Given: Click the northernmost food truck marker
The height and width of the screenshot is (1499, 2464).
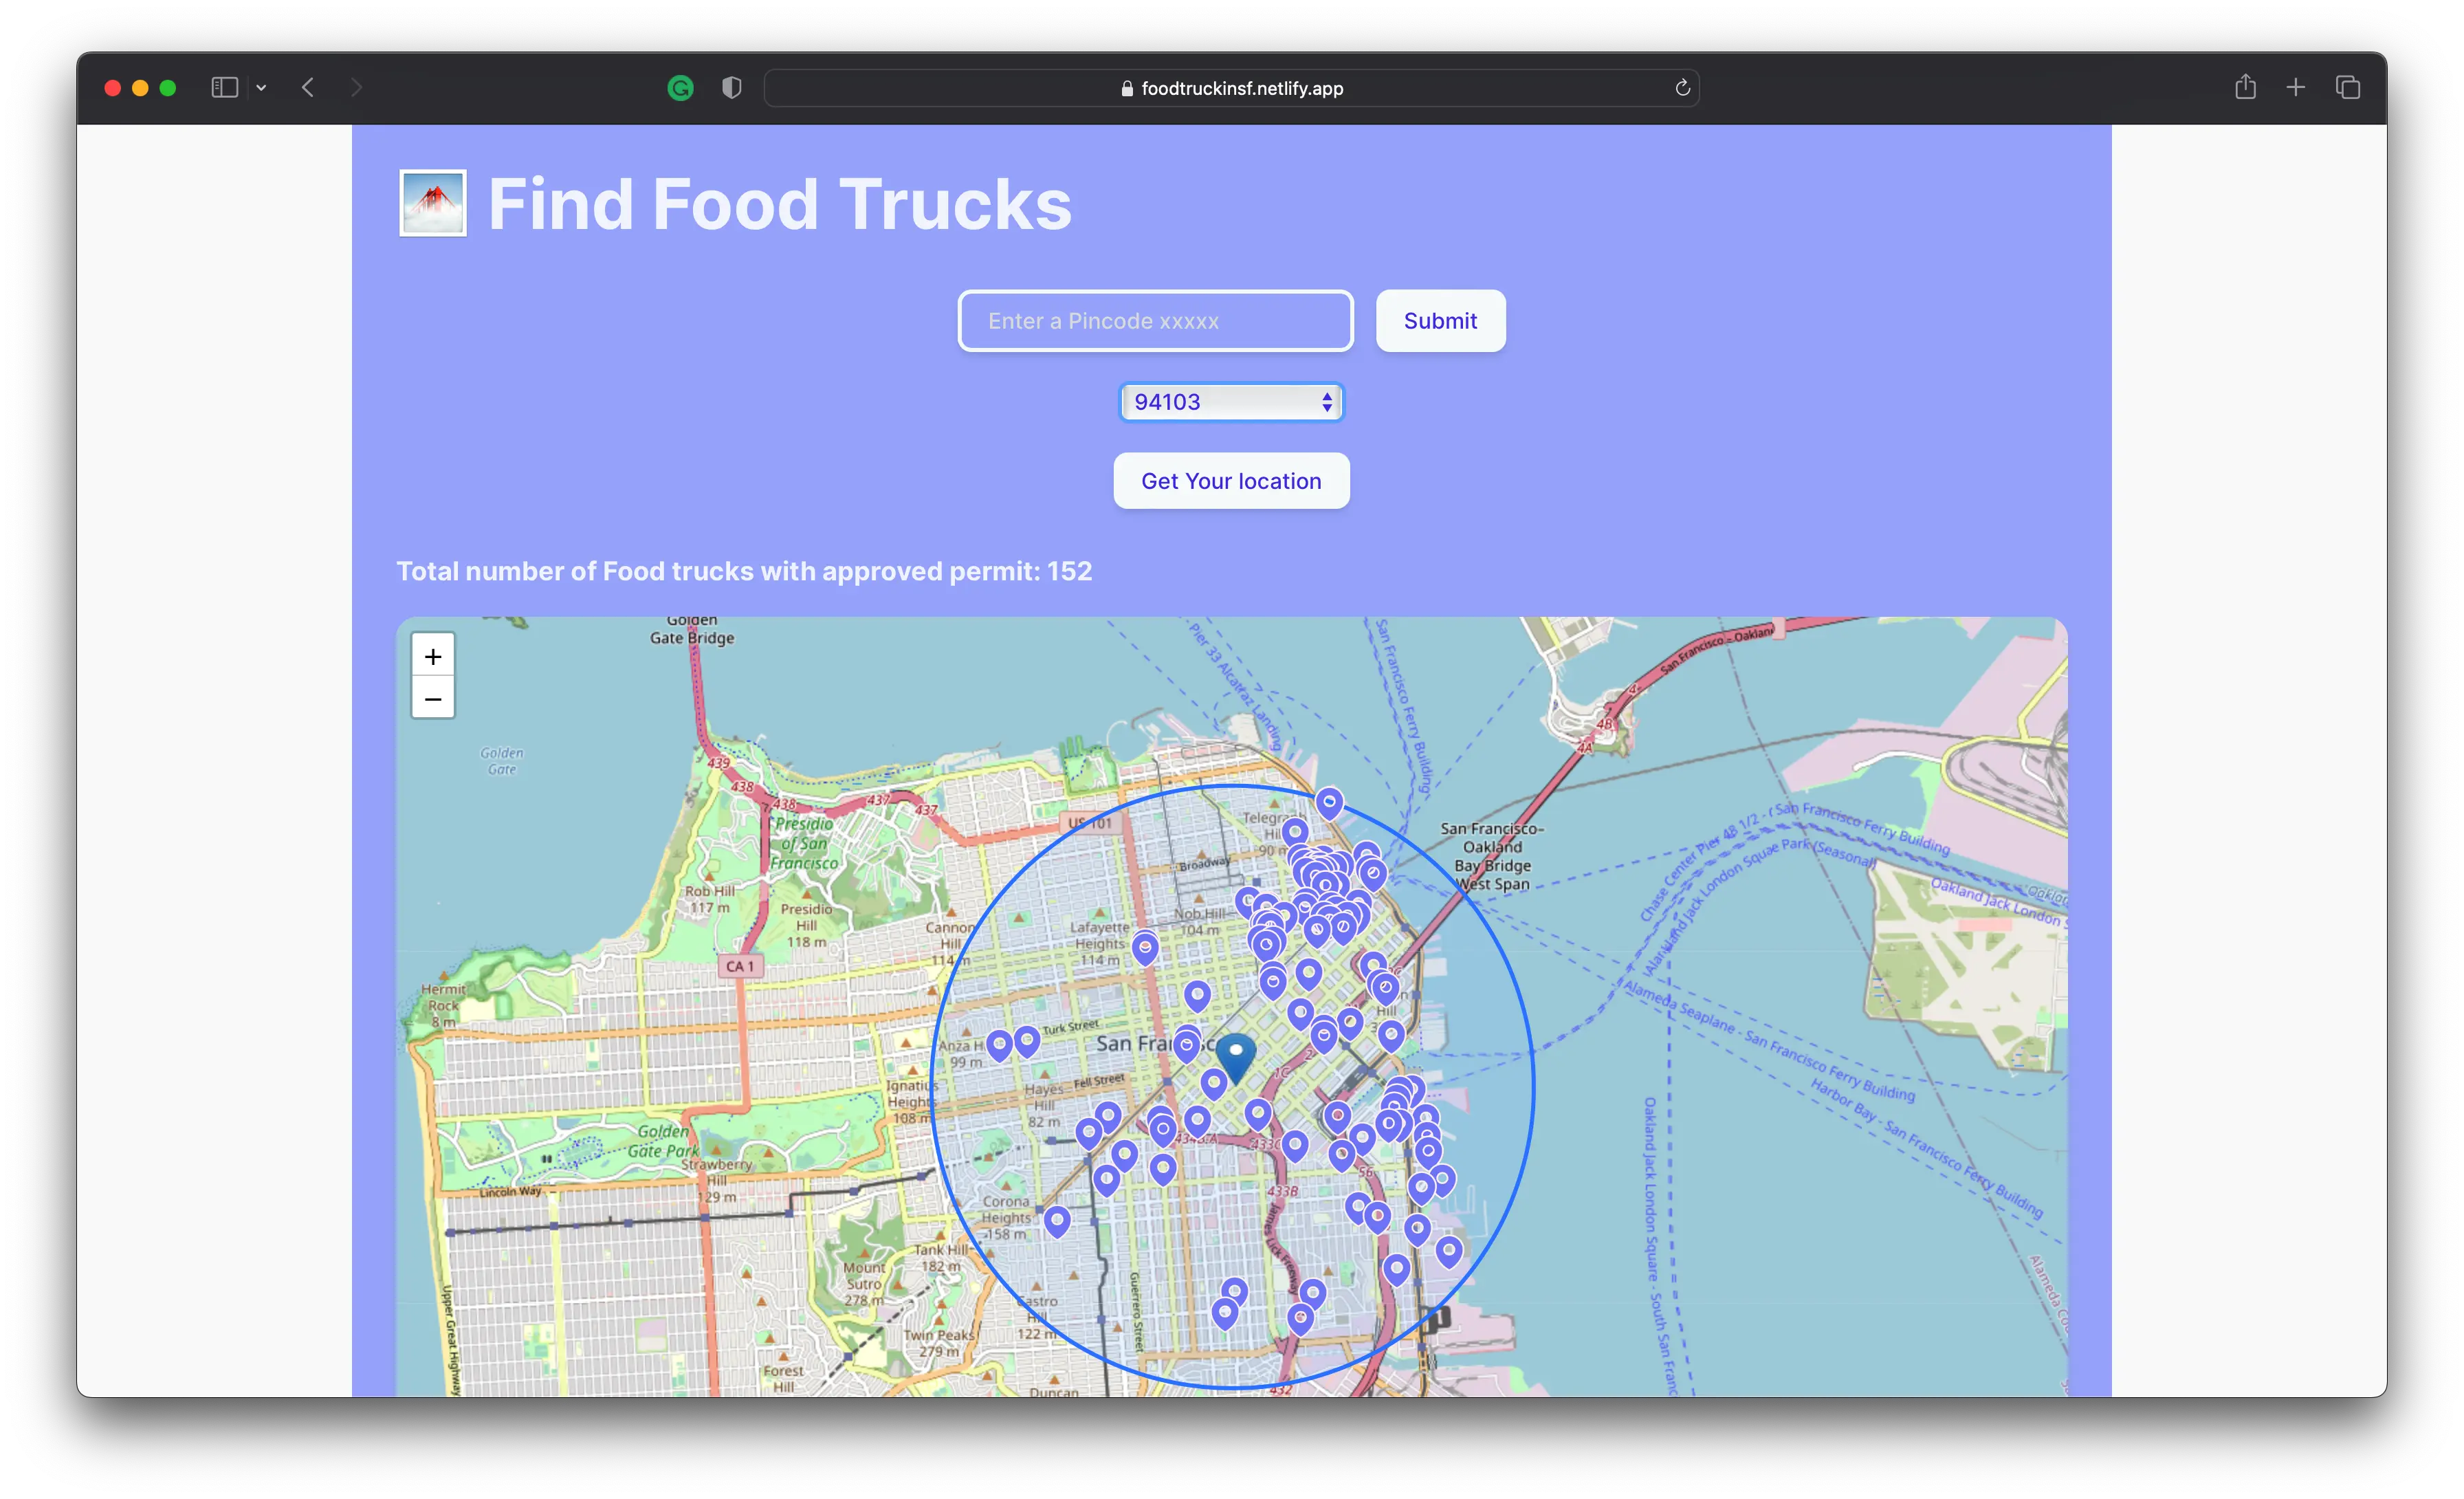Looking at the screenshot, I should pyautogui.click(x=1329, y=802).
